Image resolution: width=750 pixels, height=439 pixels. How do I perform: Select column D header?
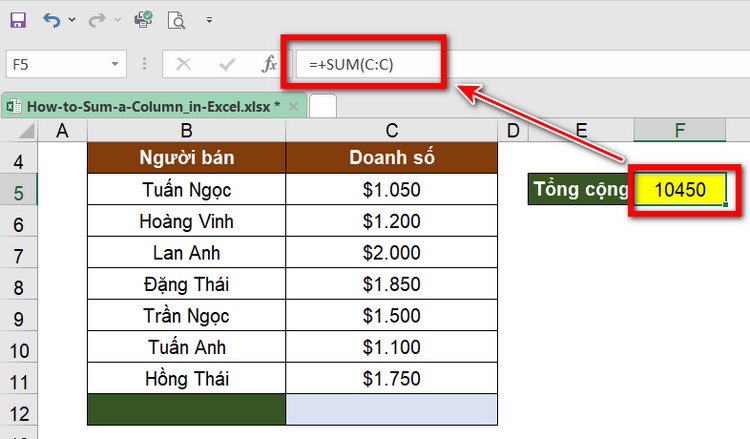pos(513,130)
